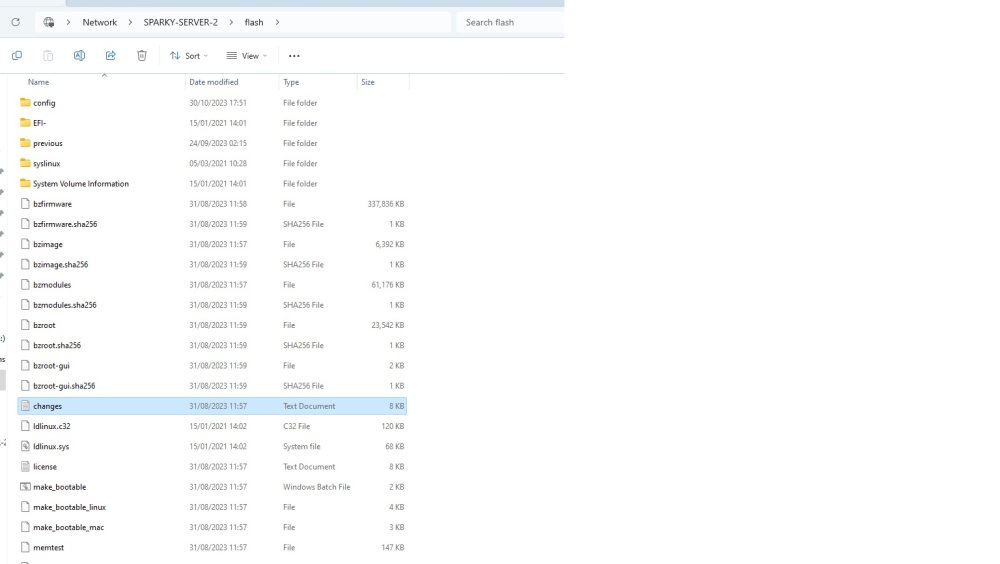
Task: Select the bzroot-gui file icon
Action: click(x=25, y=366)
